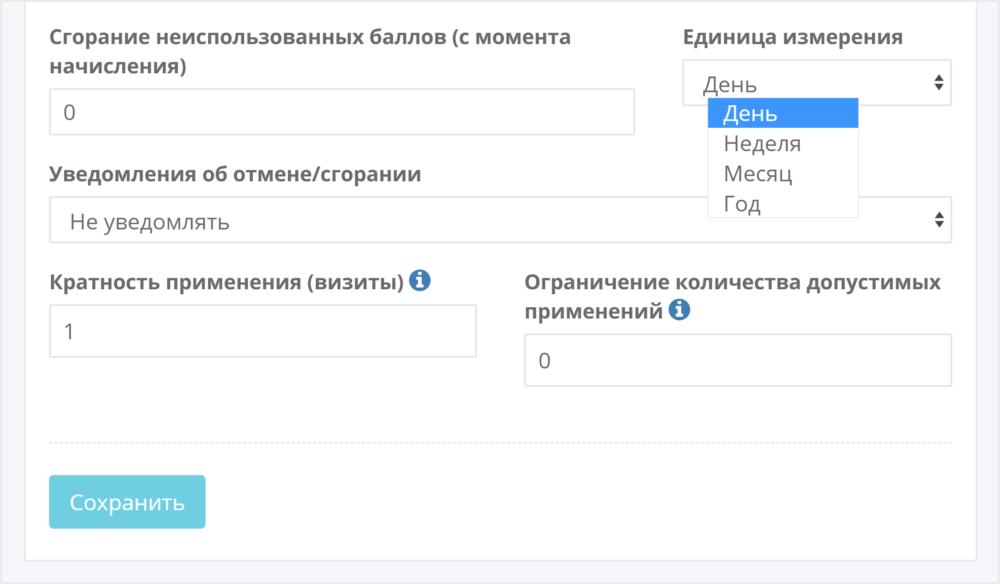Focus the Сгорание неиспользованных баллов field
1000x584 pixels.
coord(342,112)
